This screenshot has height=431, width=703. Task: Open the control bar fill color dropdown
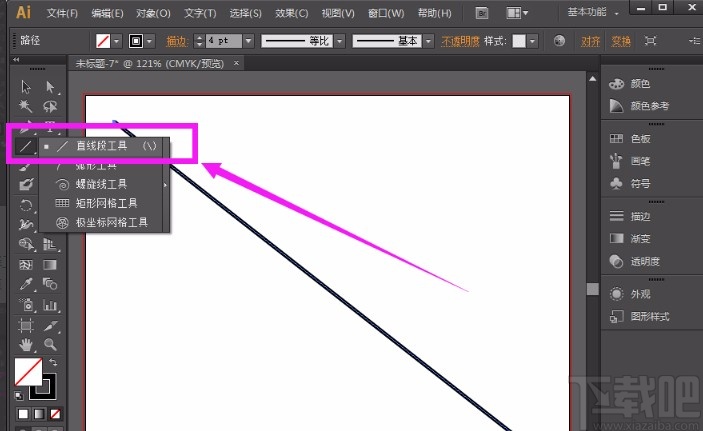click(117, 41)
